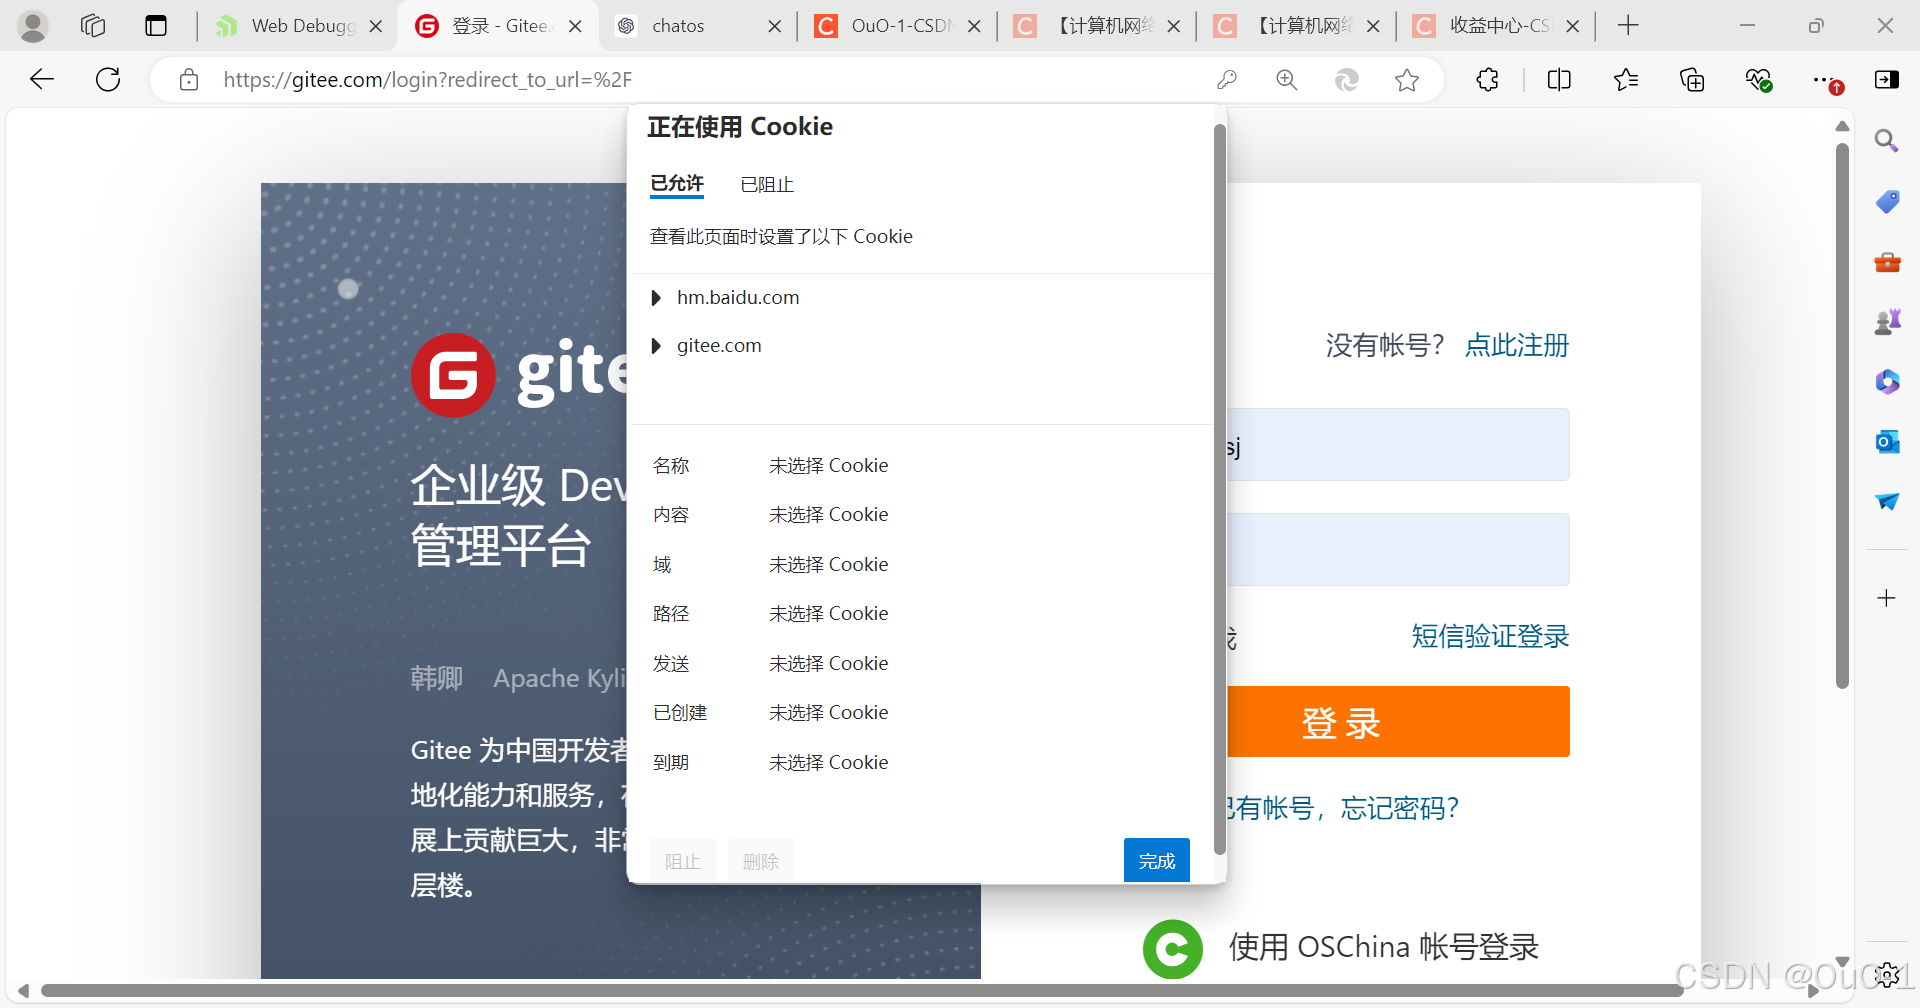Open sidebar settings gear
Screen dimensions: 1920x1008
point(1887,974)
